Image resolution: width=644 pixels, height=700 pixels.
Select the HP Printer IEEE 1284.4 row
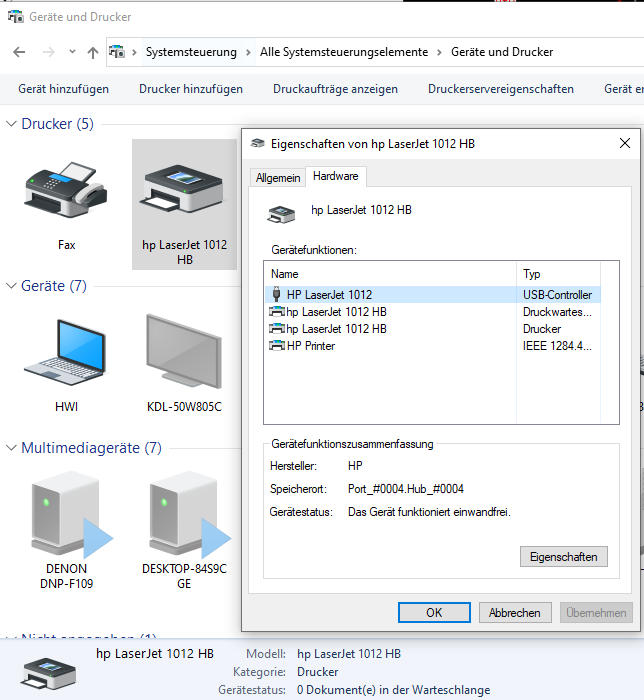(432, 346)
